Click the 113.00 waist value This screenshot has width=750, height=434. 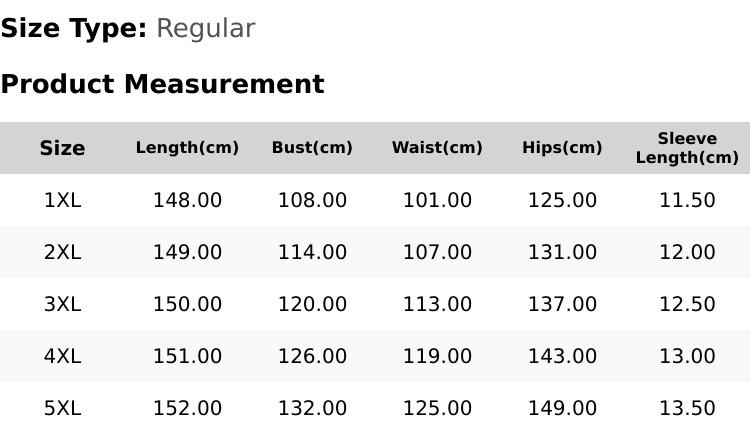[x=437, y=304]
